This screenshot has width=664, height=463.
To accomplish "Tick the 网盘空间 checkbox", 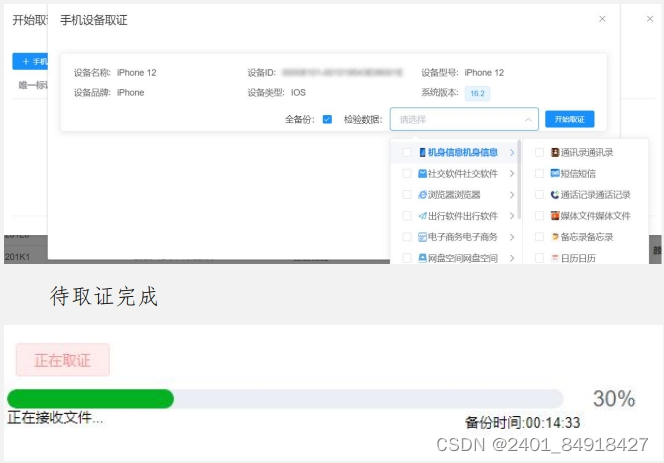I will [407, 258].
